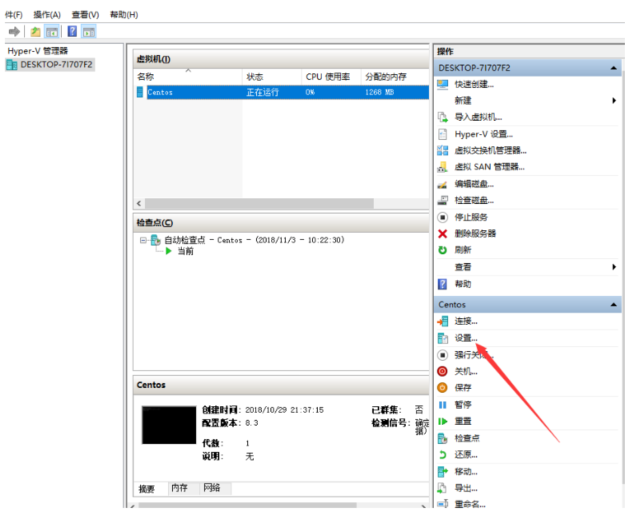Open 虚拟交换机管理器 icon
This screenshot has height=517, width=625.
442,150
